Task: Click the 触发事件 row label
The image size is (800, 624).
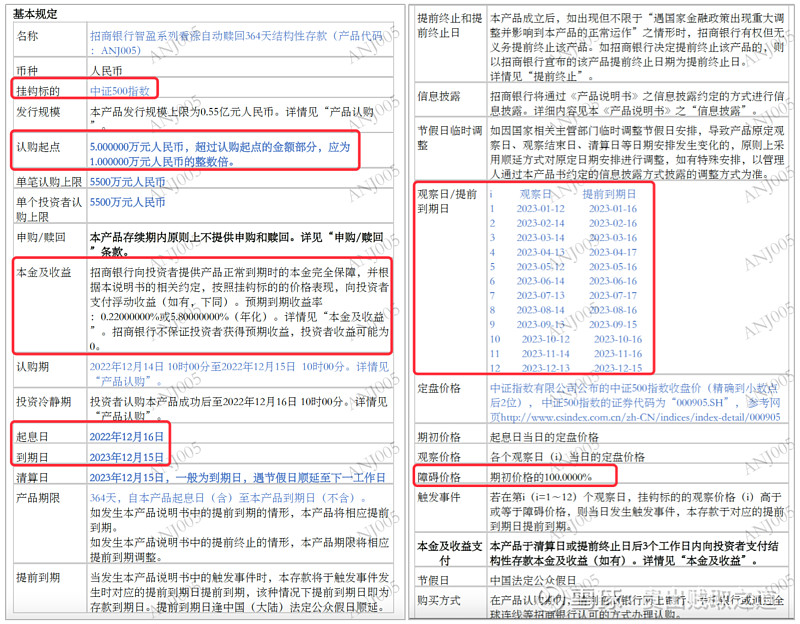Action: [439, 497]
